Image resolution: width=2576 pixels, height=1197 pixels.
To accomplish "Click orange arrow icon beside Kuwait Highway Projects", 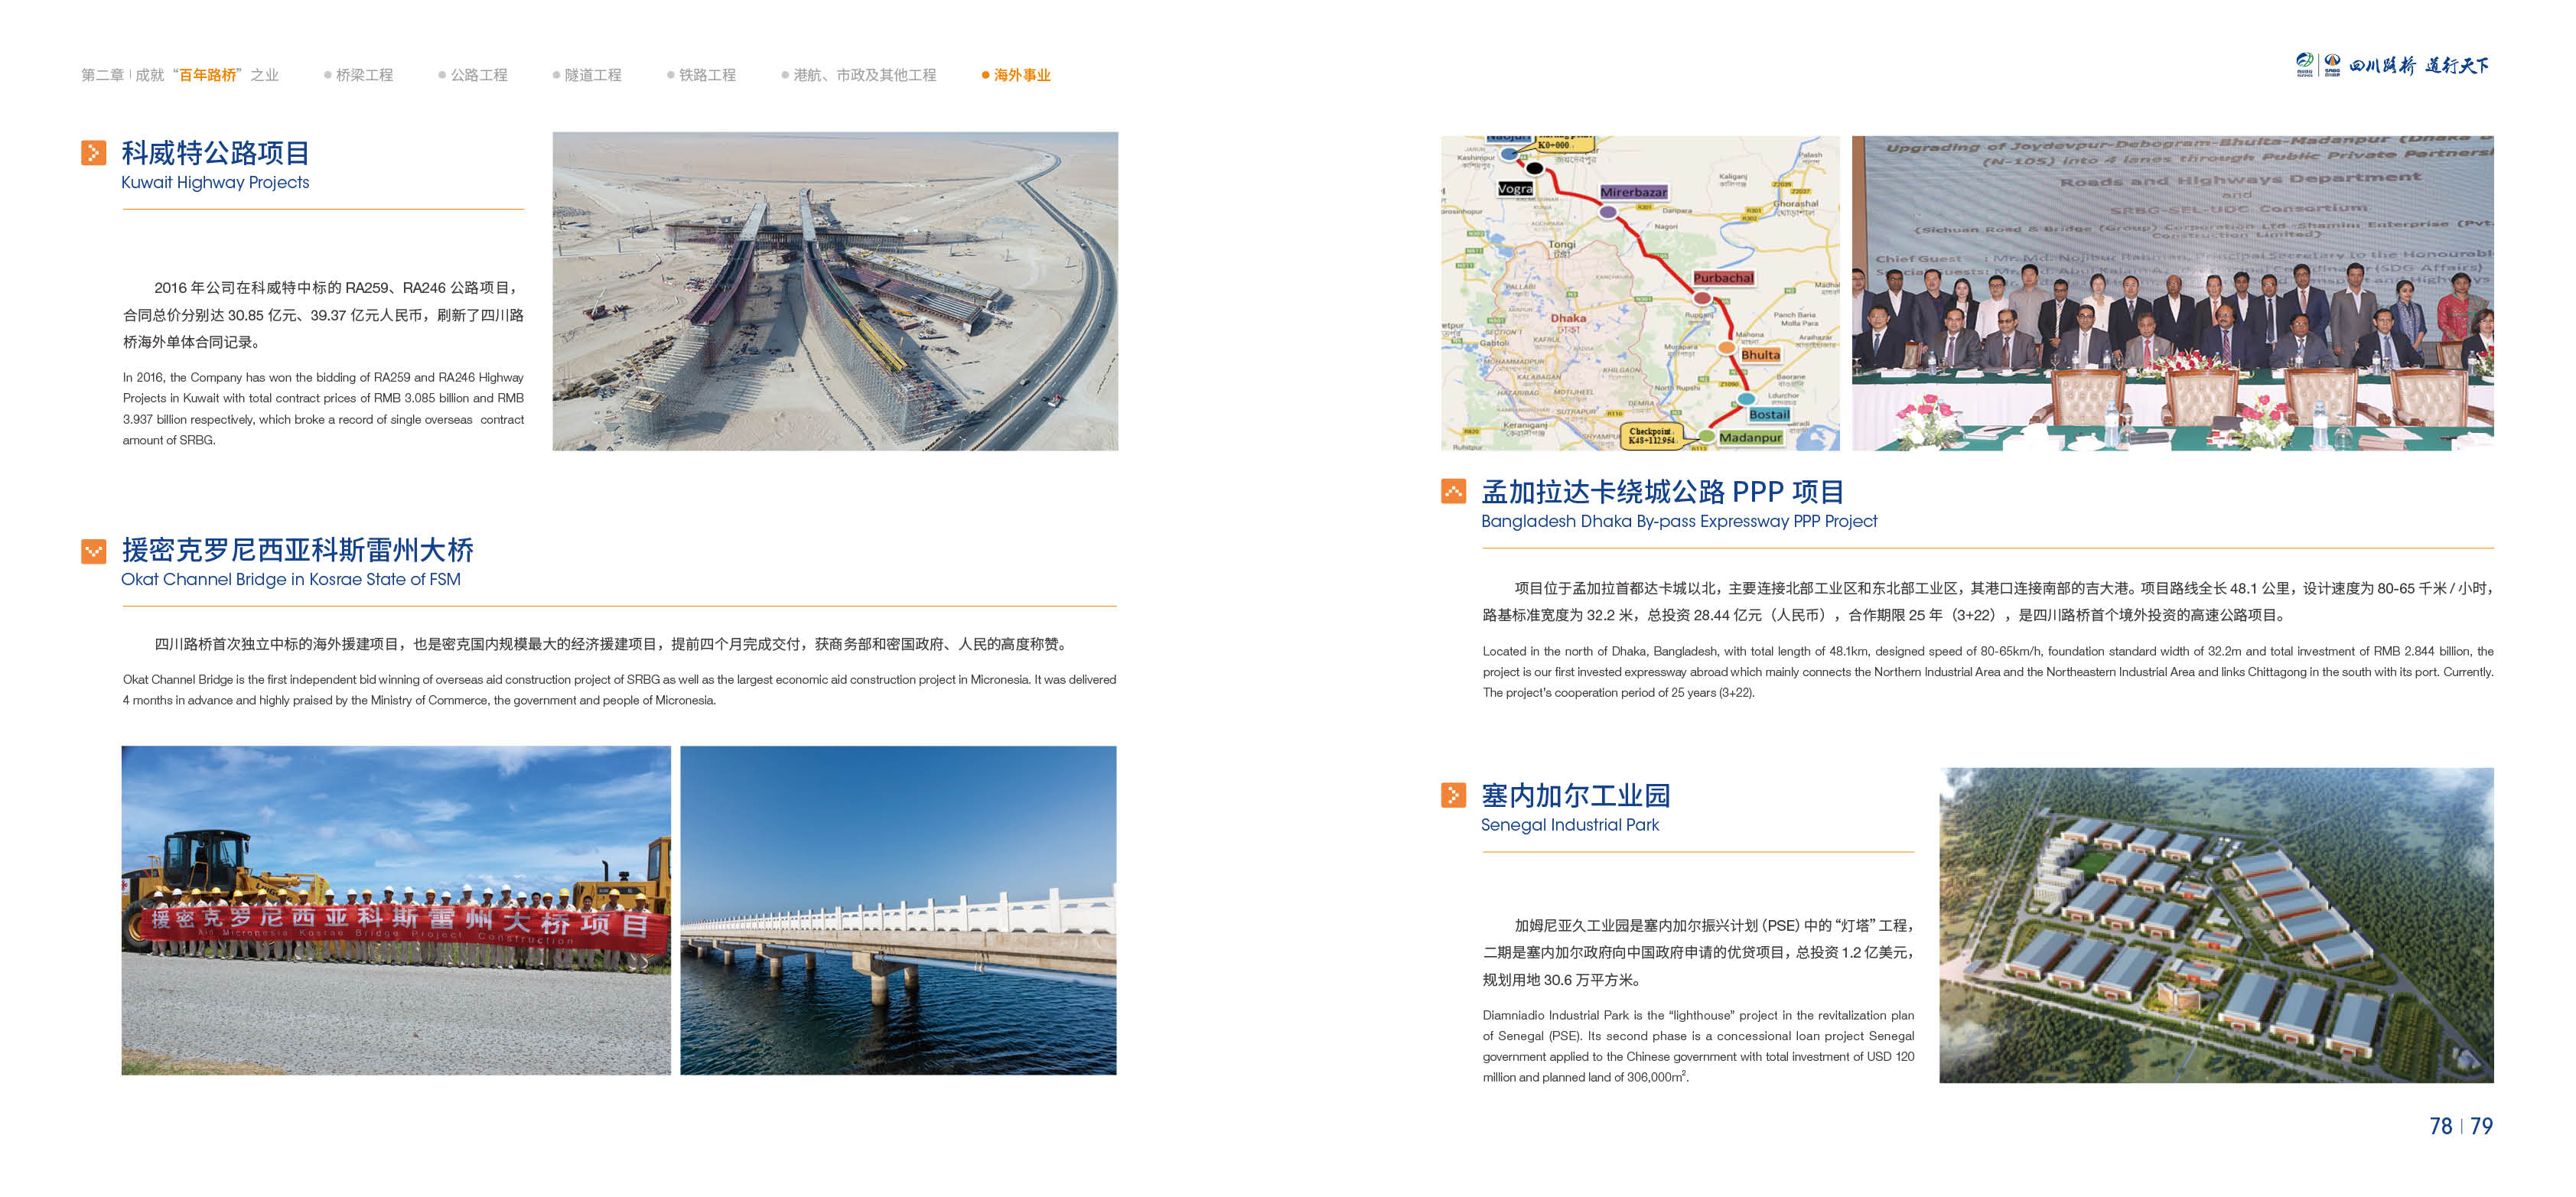I will click(93, 153).
